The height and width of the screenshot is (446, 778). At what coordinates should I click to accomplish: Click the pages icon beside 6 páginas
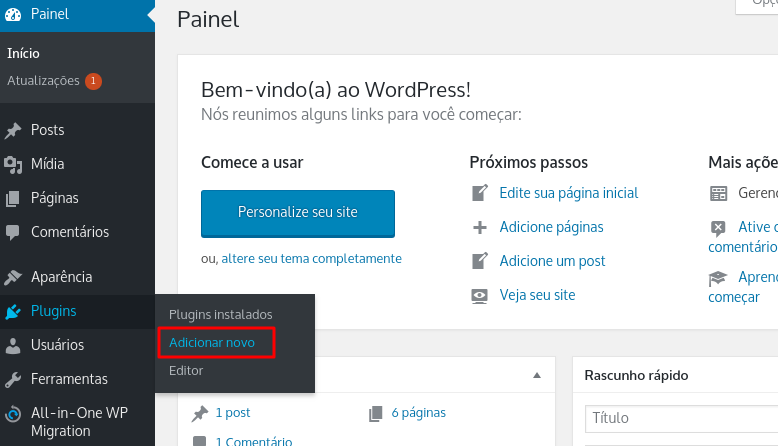(376, 413)
